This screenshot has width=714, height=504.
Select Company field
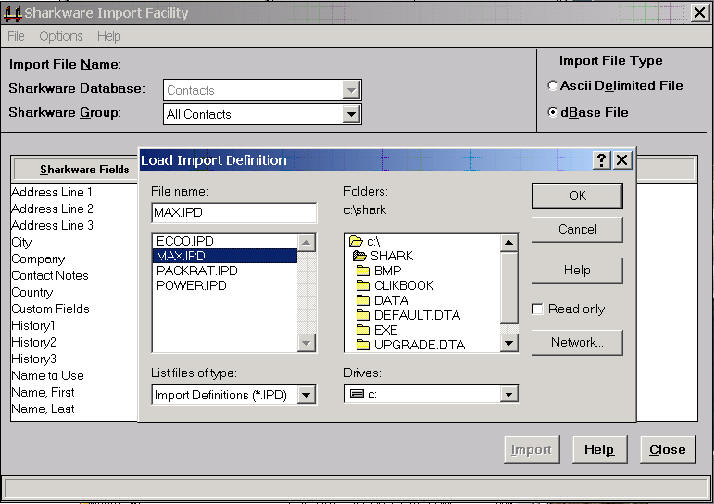point(38,259)
